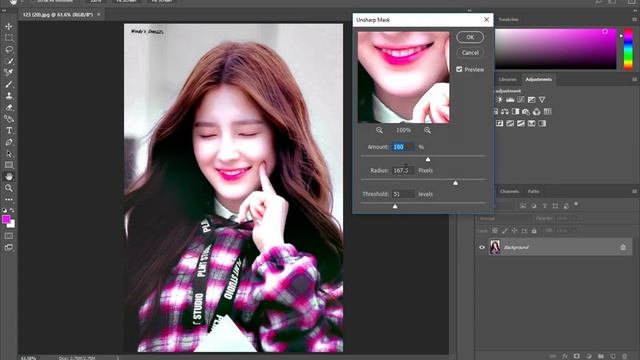Filter layers by pixel layers

click(523, 206)
